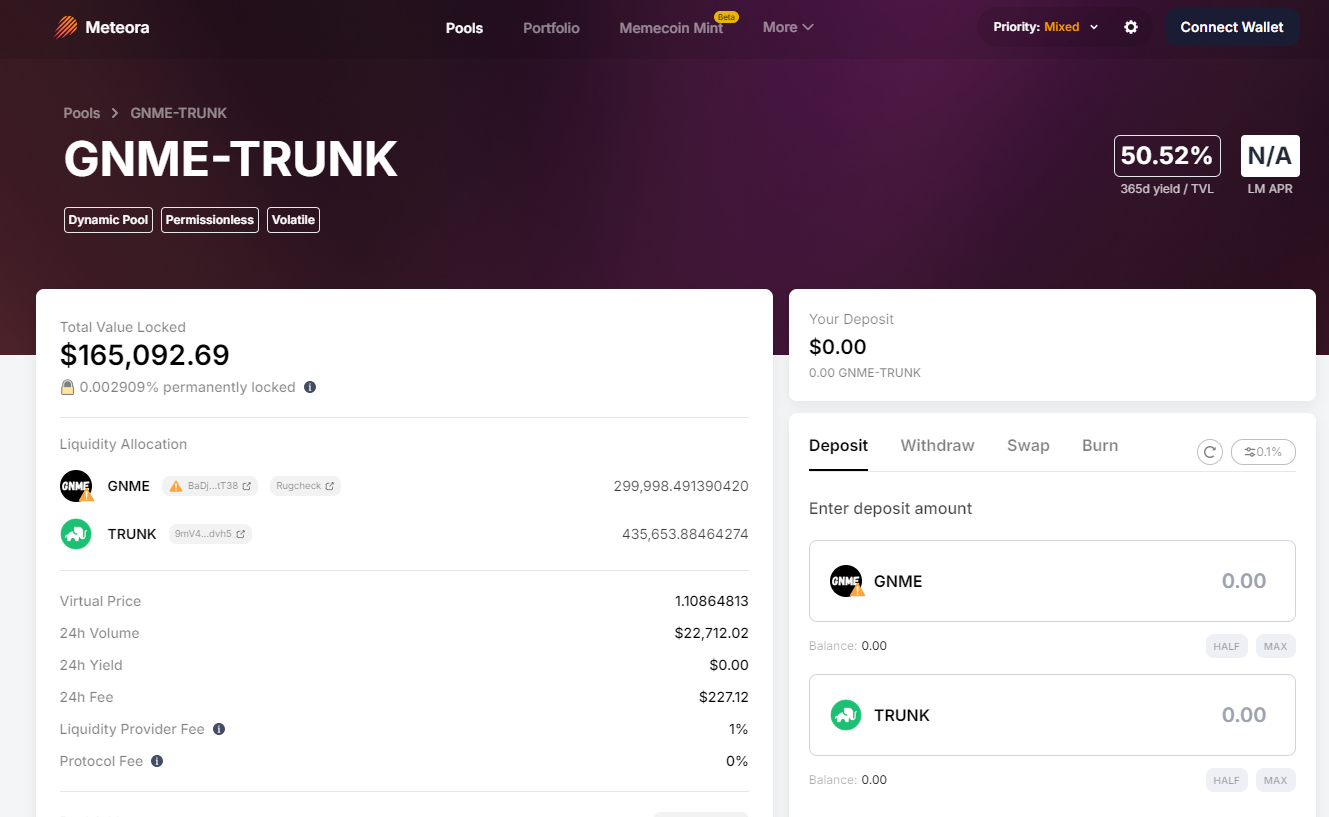Screen dimensions: 1329x817
Task: Open the 0.1% slippage settings
Action: tap(1263, 452)
